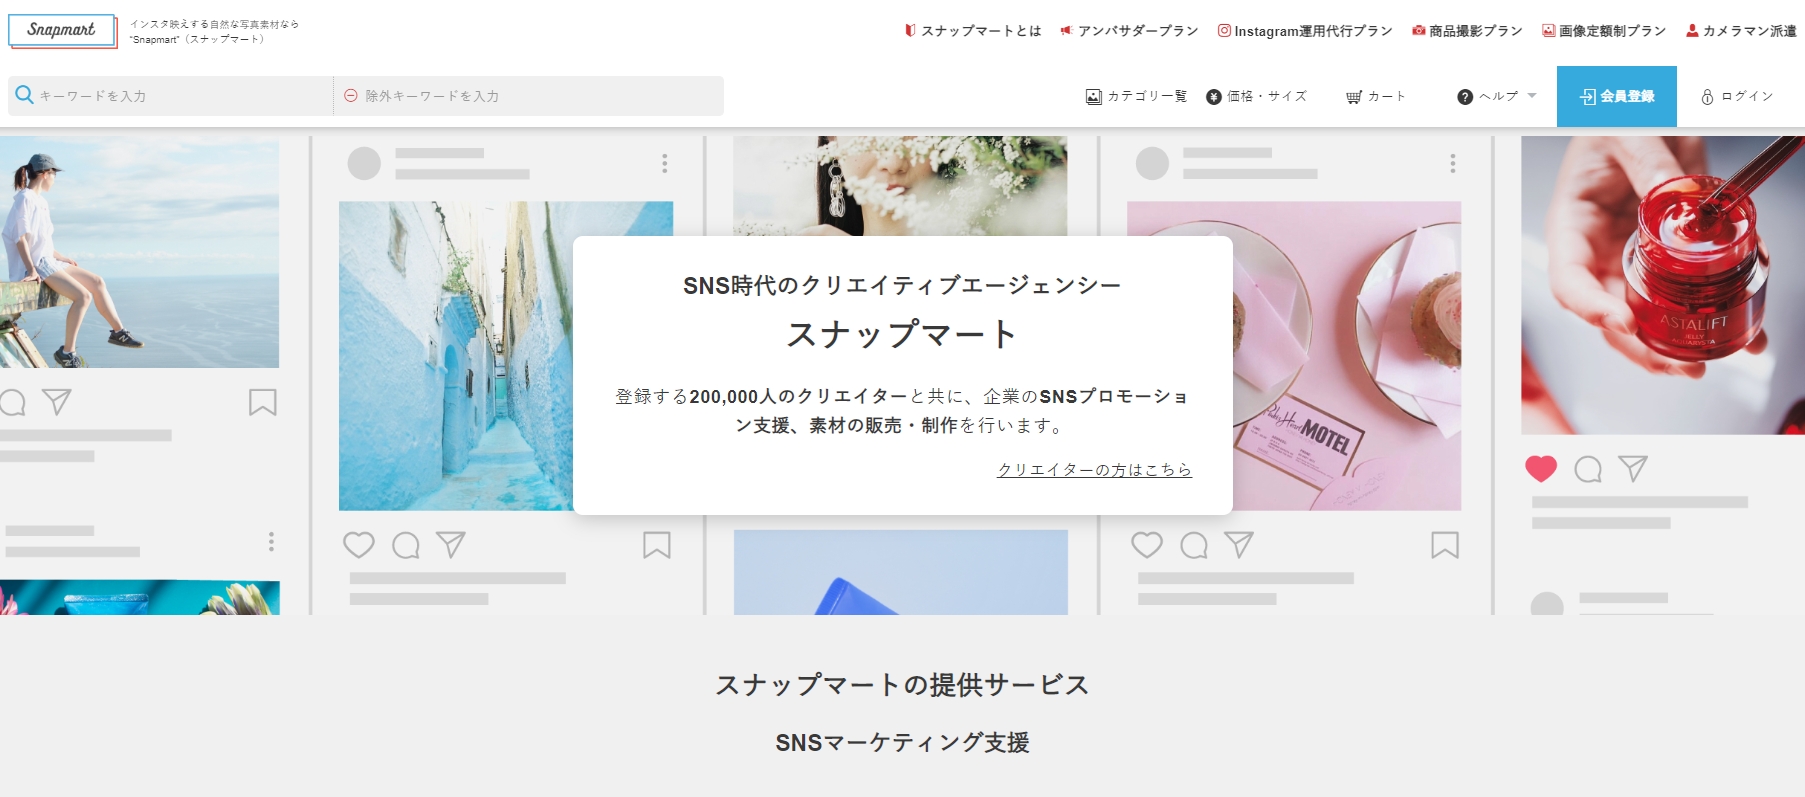Expand the ヘルプ help dropdown
This screenshot has width=1805, height=797.
point(1497,96)
